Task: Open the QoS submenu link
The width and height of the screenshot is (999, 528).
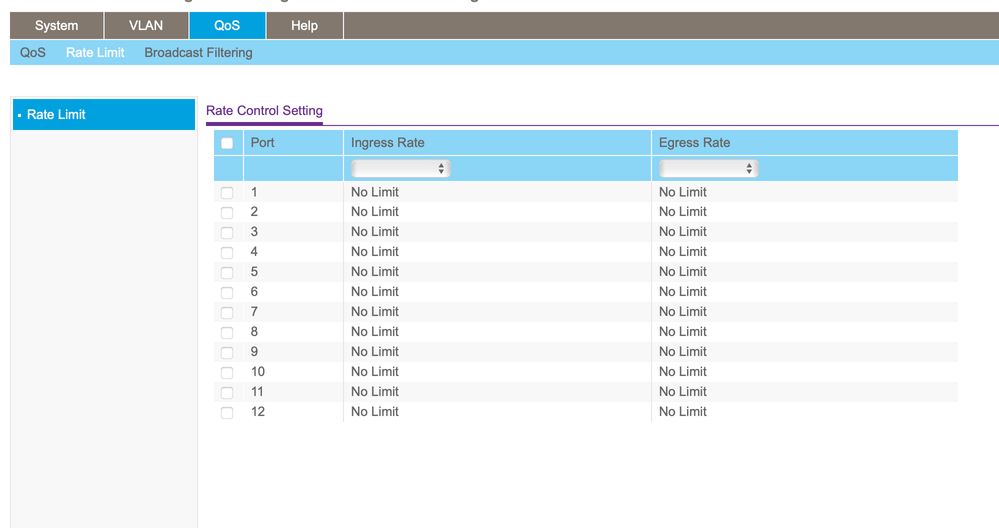Action: pyautogui.click(x=33, y=52)
